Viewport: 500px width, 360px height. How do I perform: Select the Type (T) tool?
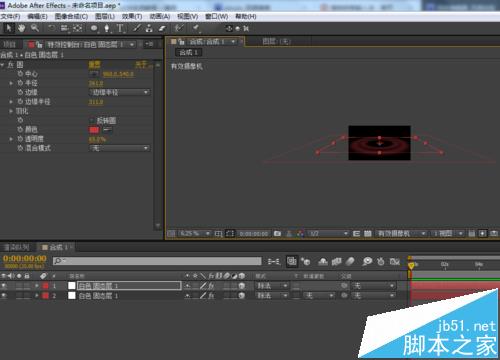coord(120,28)
